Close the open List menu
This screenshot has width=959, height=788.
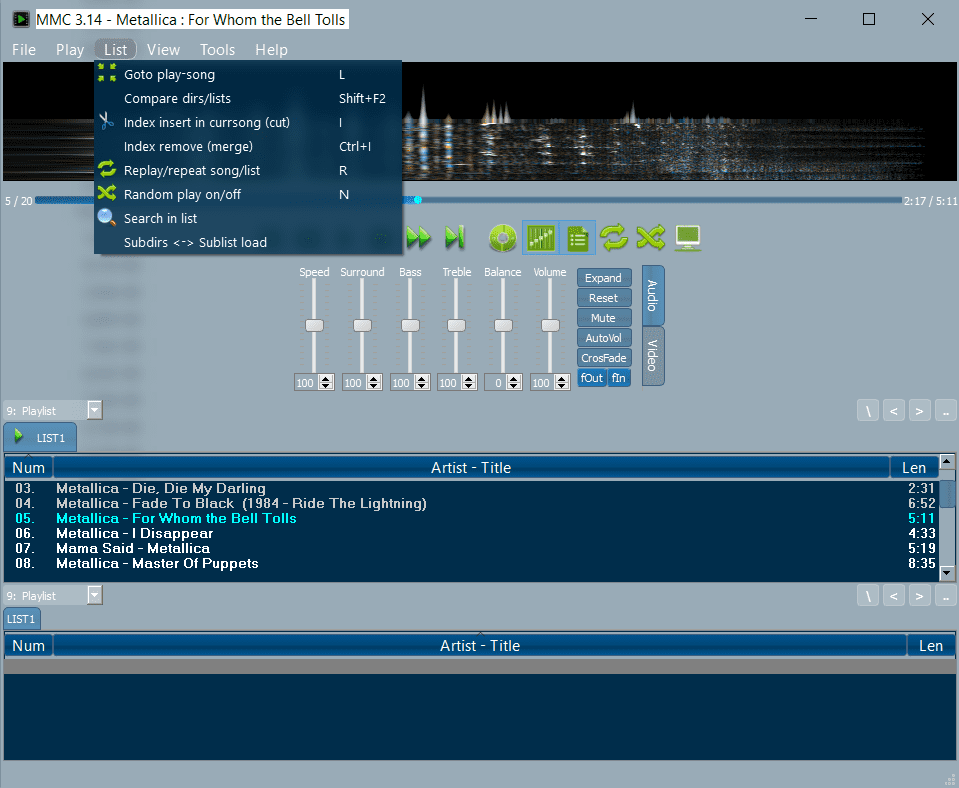tap(116, 50)
